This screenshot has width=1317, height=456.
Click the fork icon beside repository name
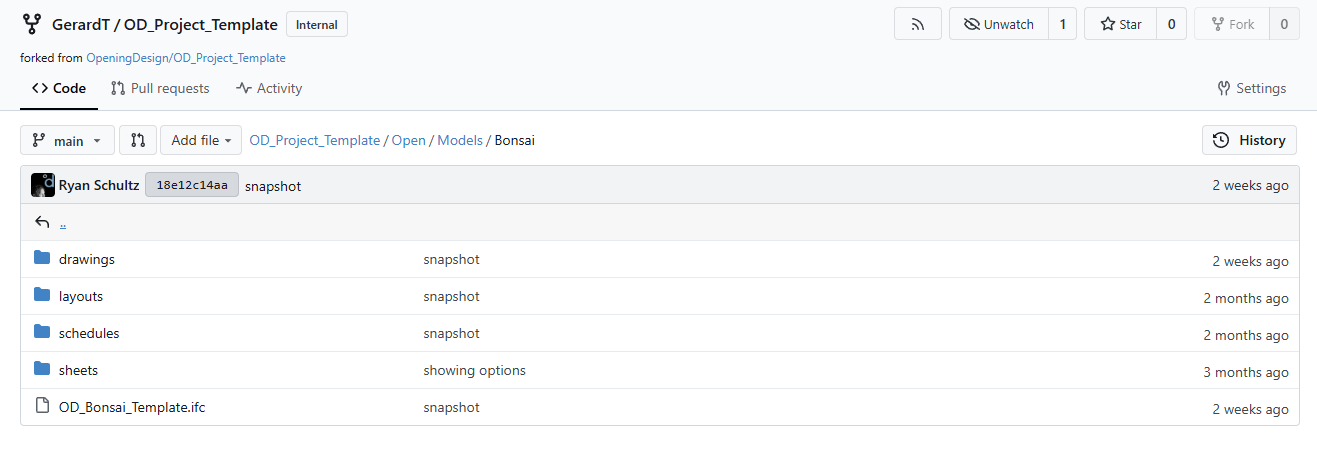click(x=32, y=24)
